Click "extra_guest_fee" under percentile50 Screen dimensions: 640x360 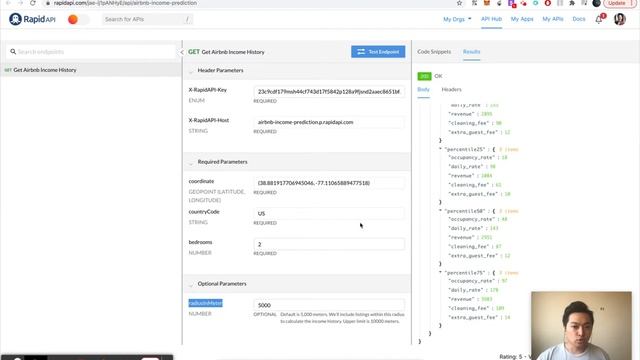click(x=473, y=256)
